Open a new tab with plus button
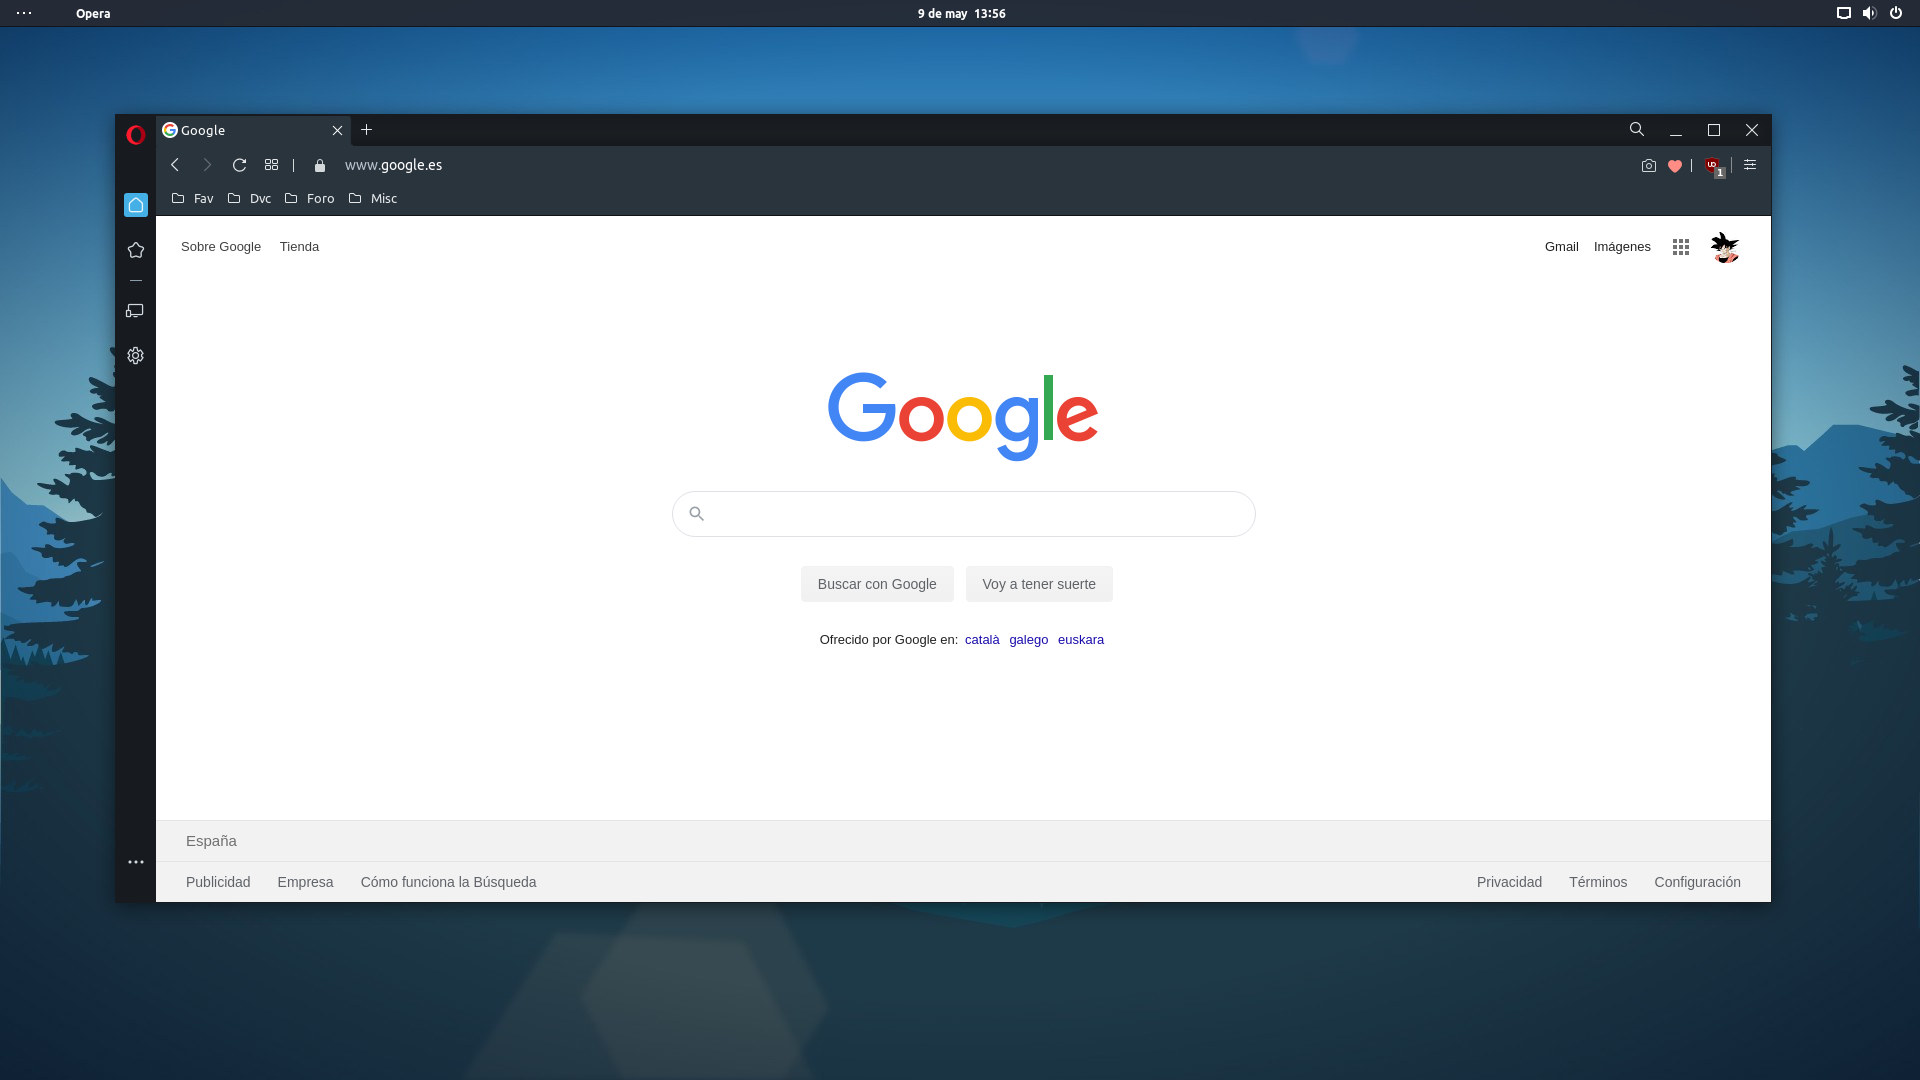Viewport: 1920px width, 1080px height. [367, 130]
